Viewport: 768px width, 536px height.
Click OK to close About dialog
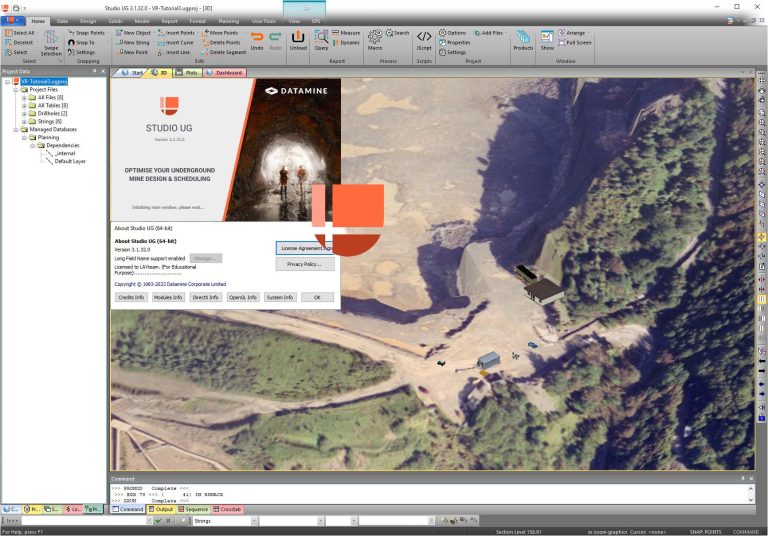point(317,297)
